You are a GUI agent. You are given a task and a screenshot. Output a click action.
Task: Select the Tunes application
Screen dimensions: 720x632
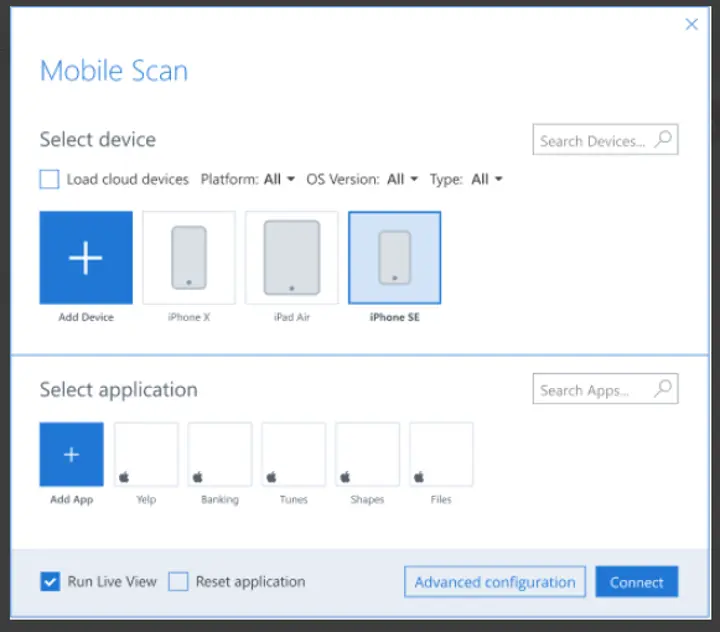click(293, 454)
